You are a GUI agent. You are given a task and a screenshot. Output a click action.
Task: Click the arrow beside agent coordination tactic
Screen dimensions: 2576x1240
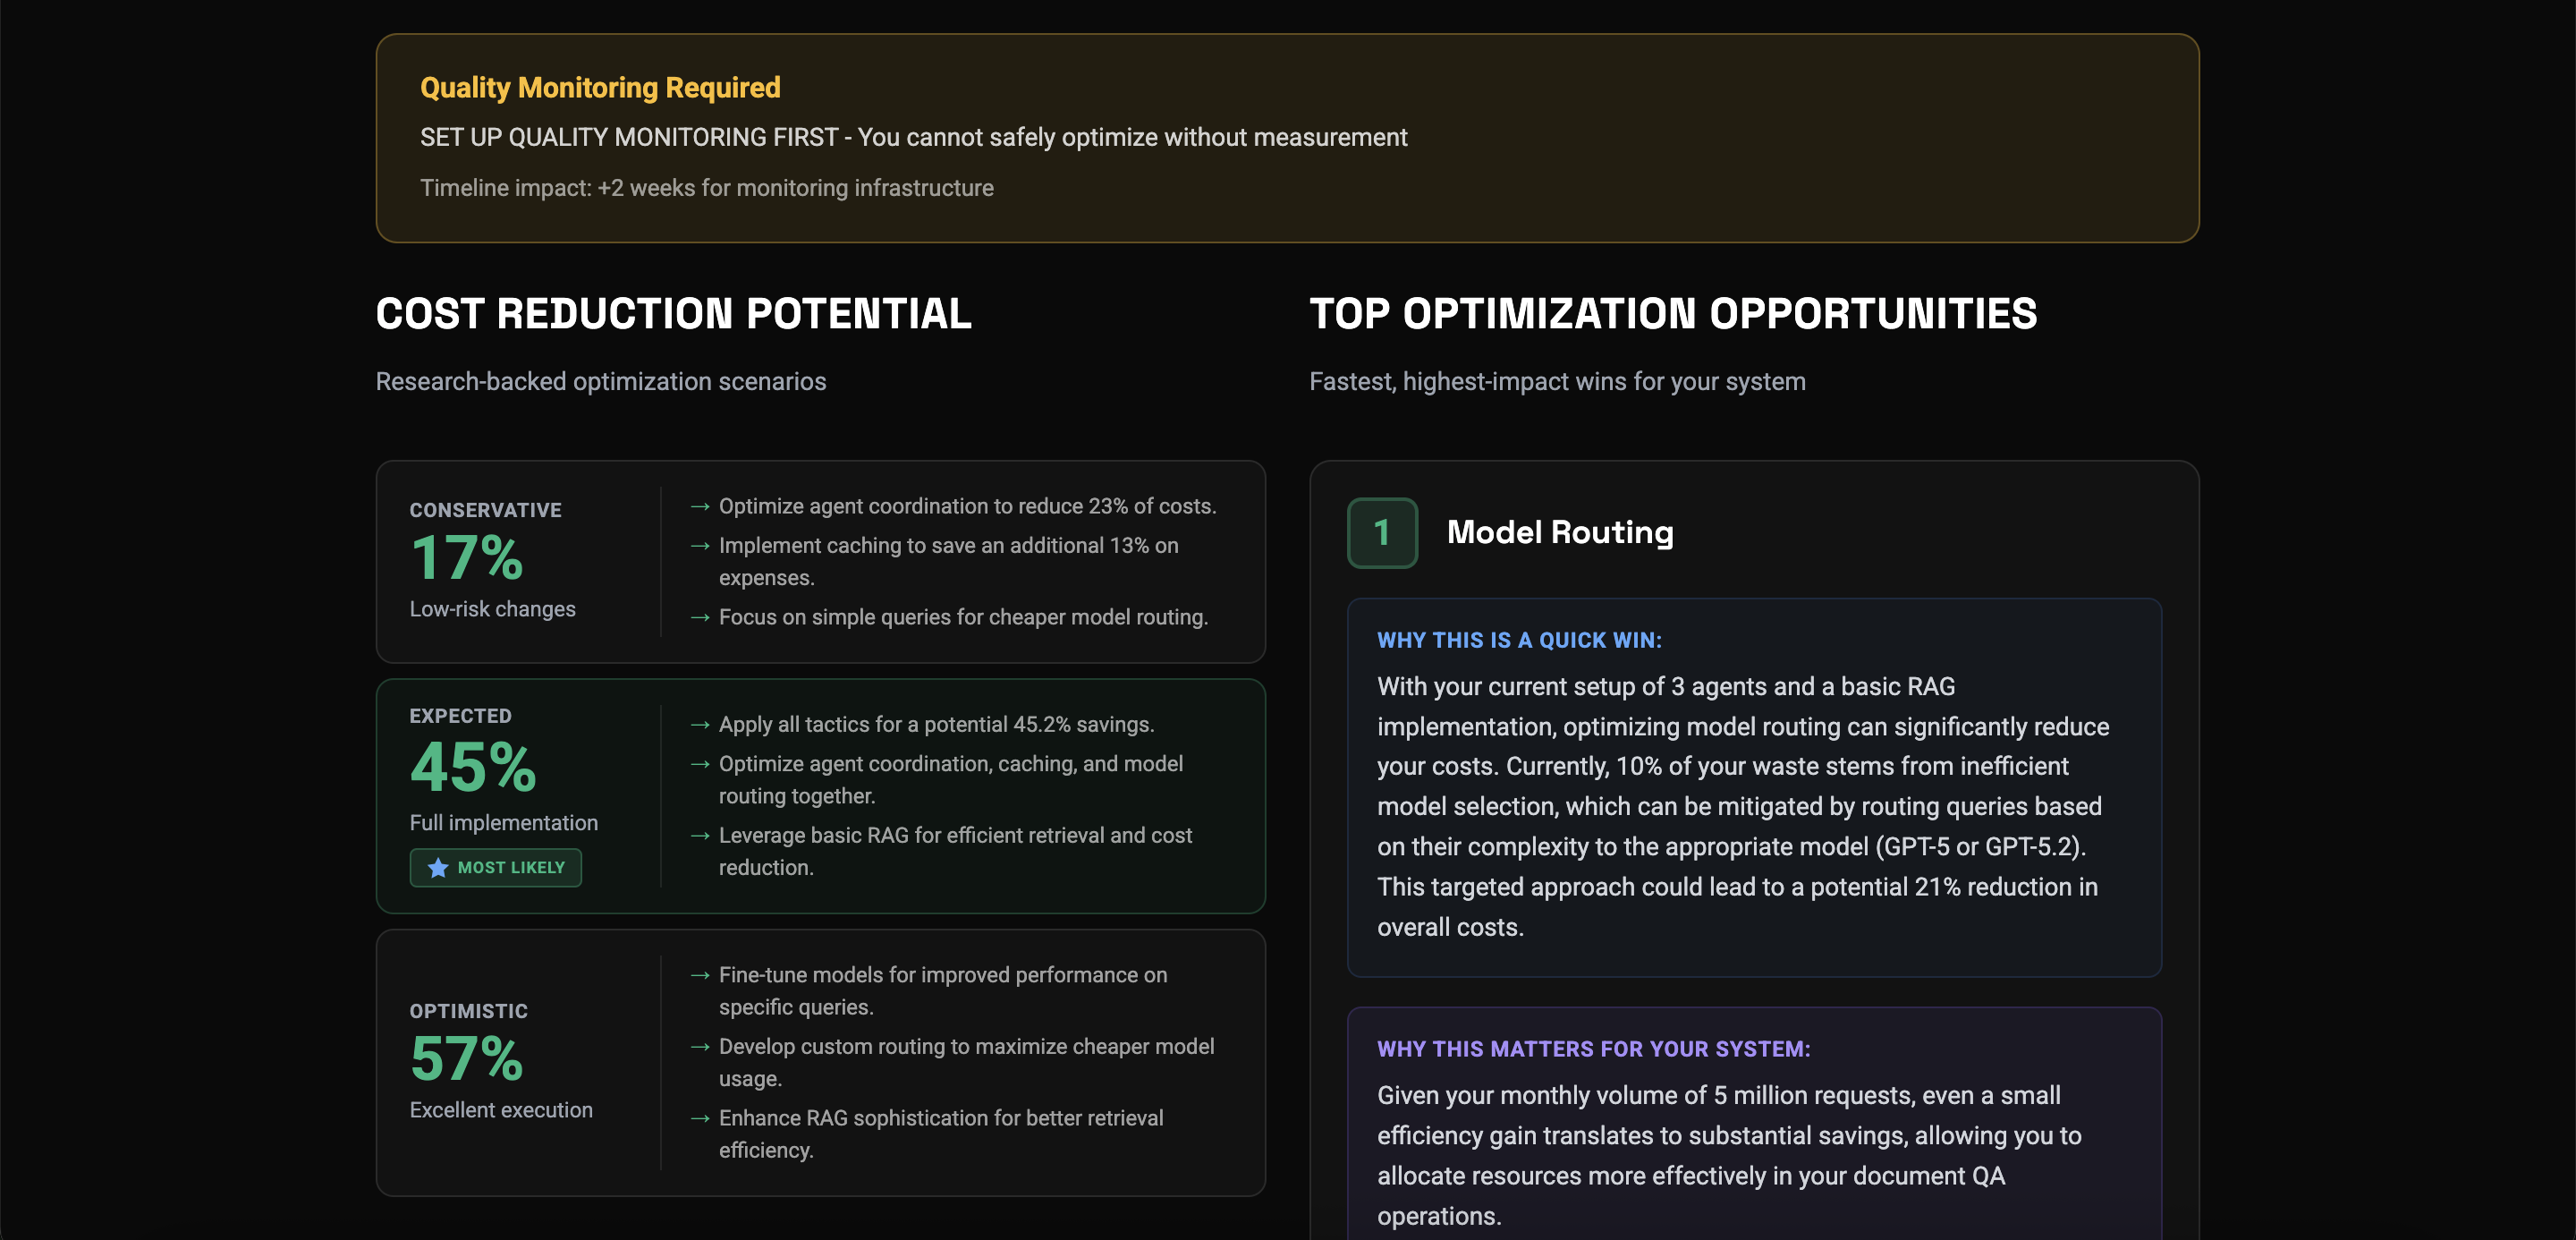[x=700, y=507]
